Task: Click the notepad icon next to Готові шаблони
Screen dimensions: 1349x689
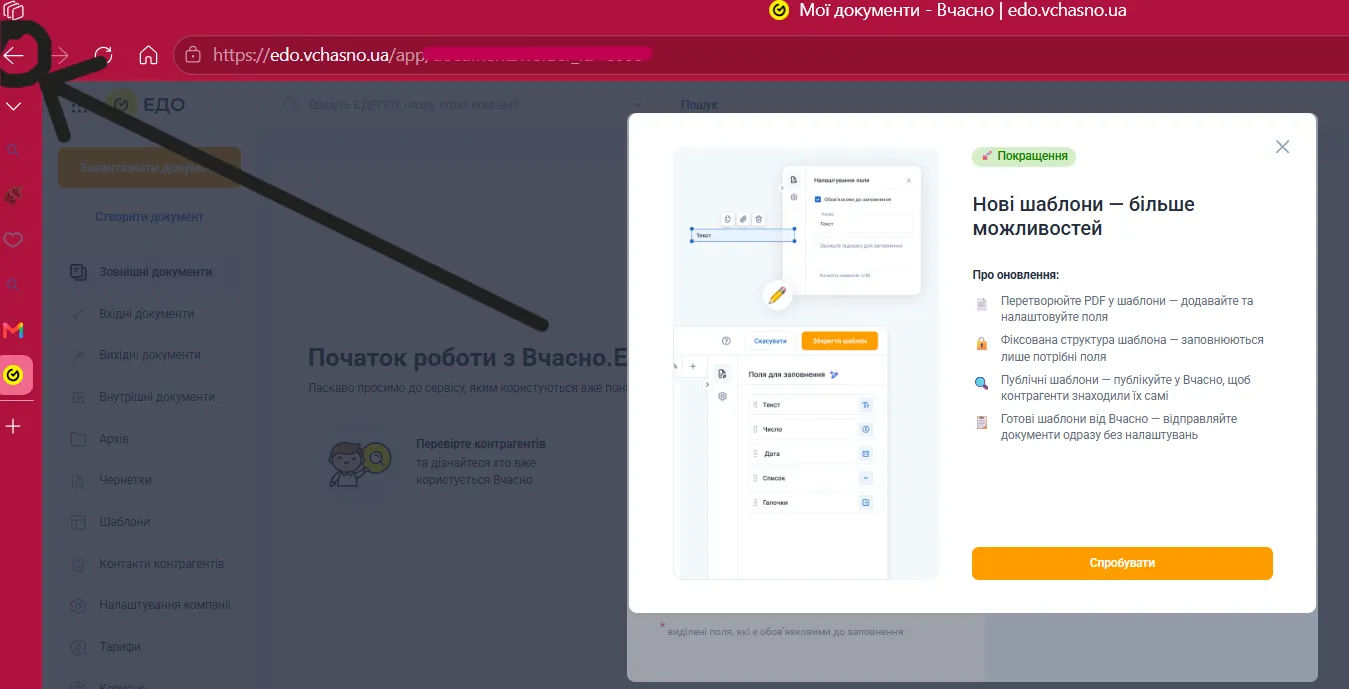Action: (x=982, y=422)
